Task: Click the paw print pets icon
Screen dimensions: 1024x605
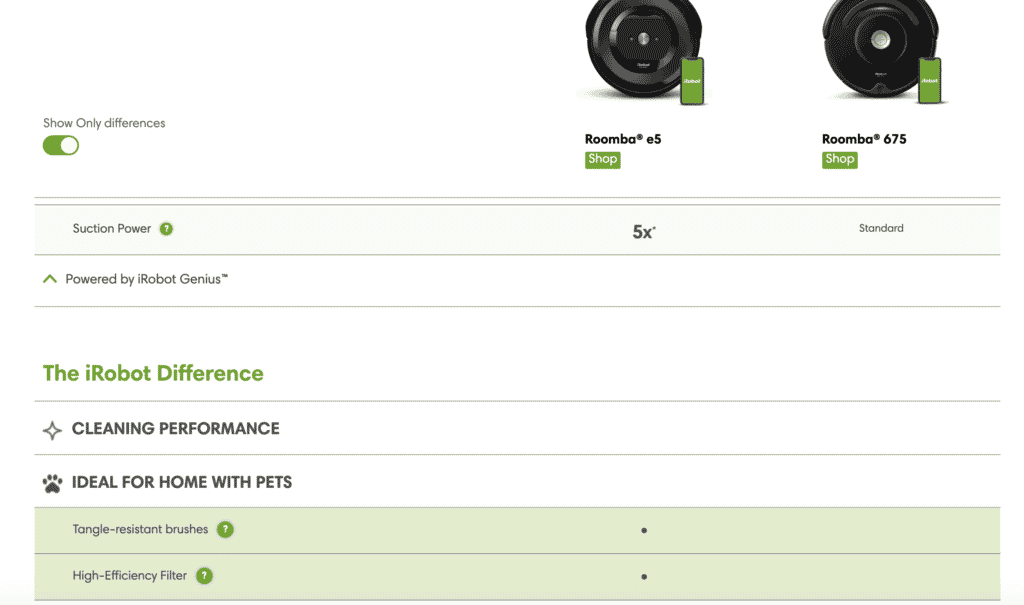Action: coord(52,483)
